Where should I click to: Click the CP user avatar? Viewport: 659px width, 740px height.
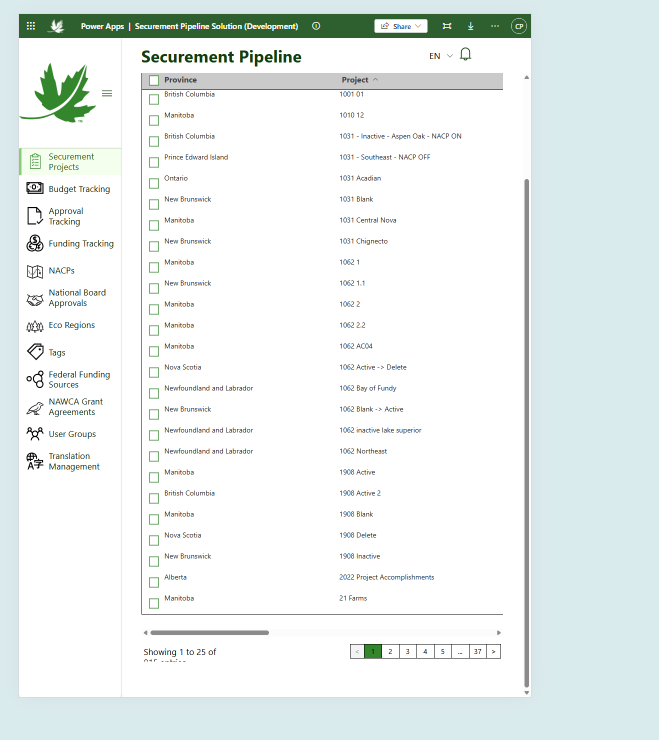pyautogui.click(x=519, y=26)
